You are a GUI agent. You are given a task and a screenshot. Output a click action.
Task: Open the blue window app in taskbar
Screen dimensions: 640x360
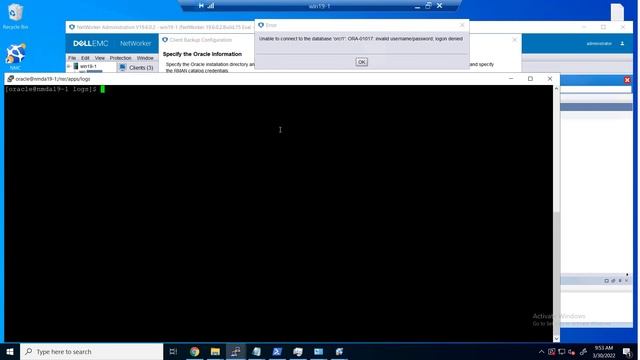(x=319, y=351)
